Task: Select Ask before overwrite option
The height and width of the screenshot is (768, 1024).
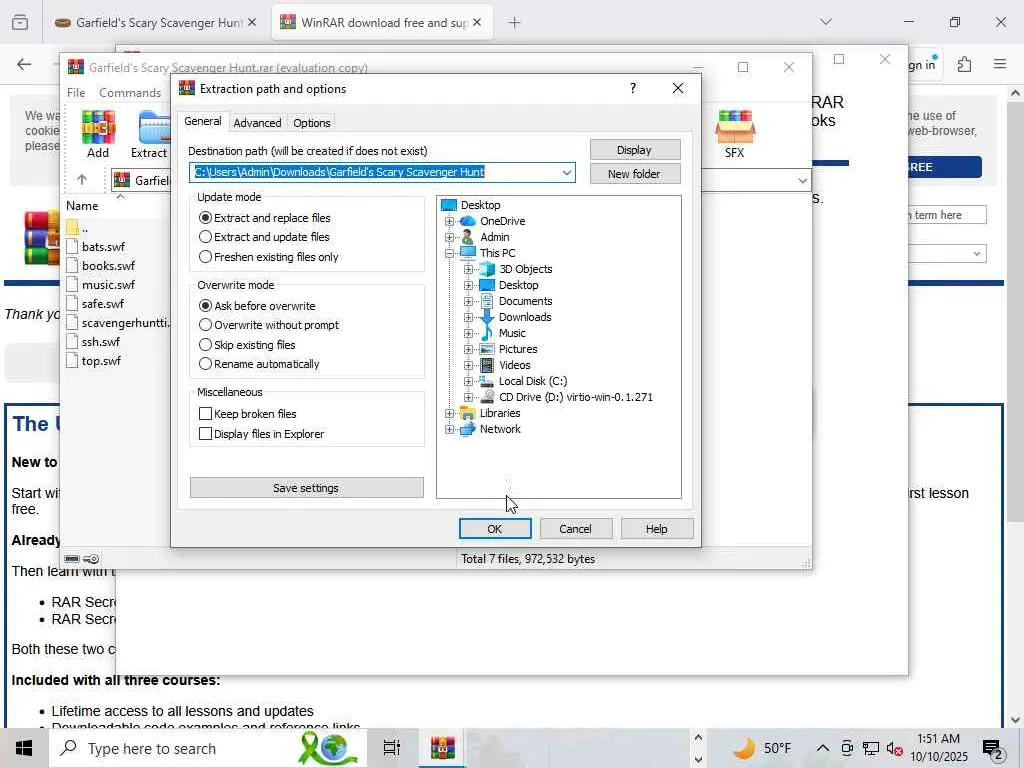Action: pyautogui.click(x=257, y=306)
